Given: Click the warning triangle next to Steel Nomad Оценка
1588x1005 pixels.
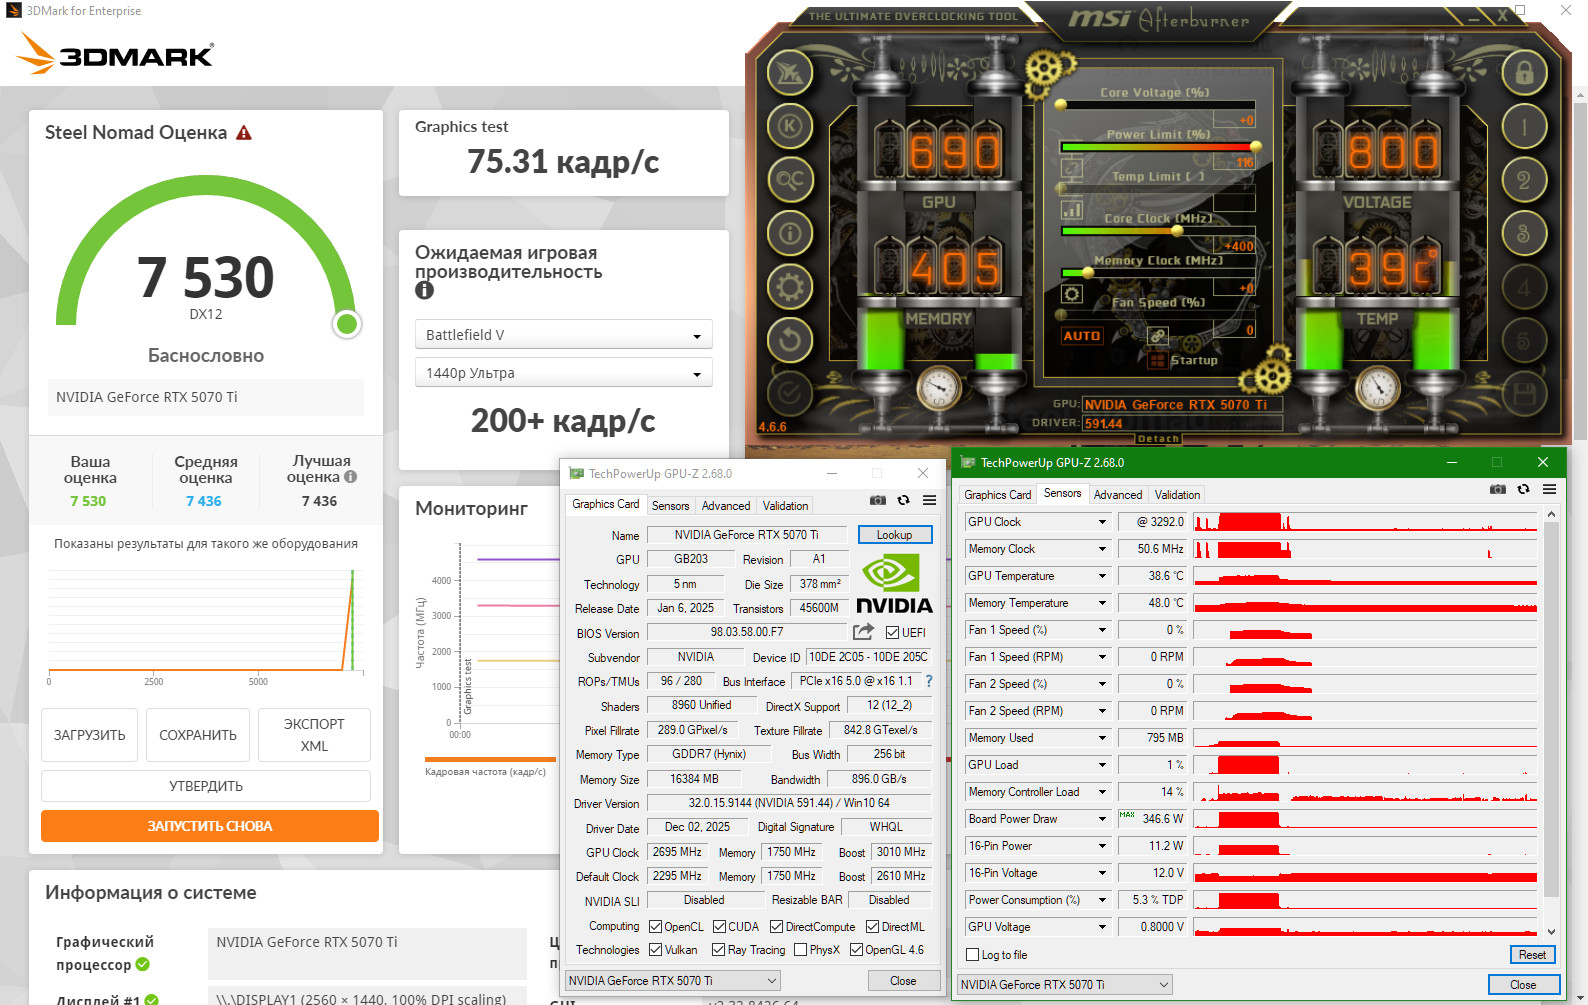Looking at the screenshot, I should [244, 133].
